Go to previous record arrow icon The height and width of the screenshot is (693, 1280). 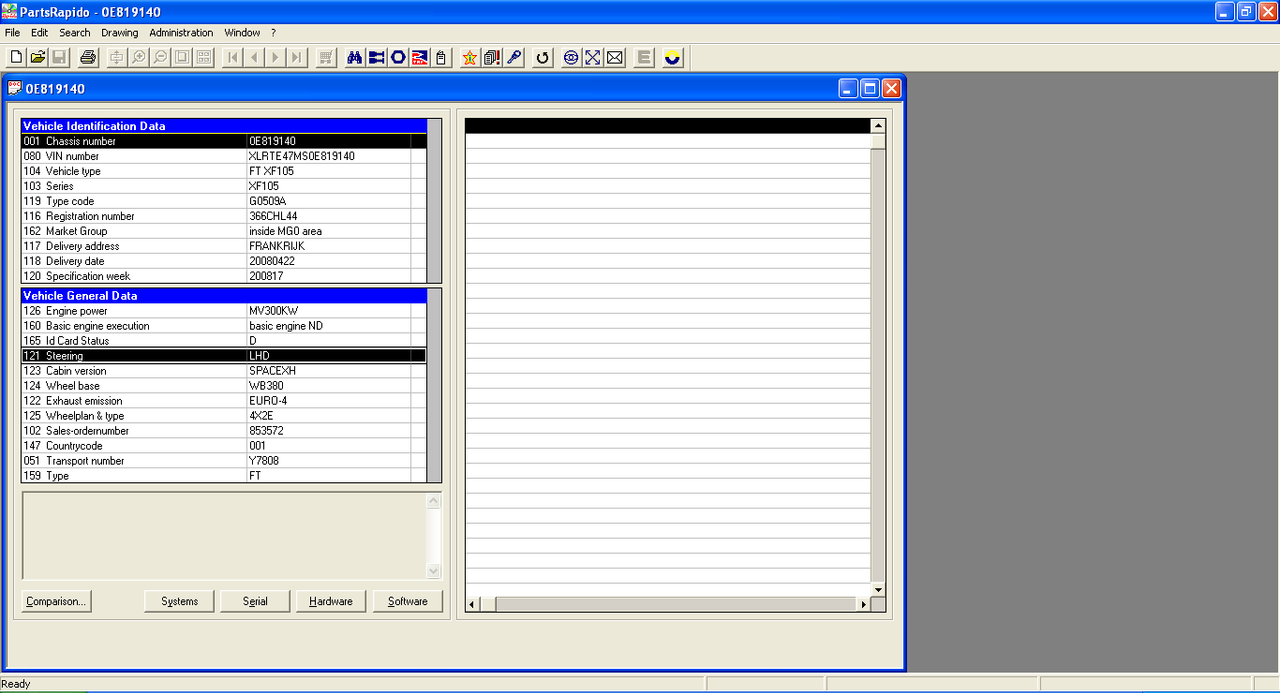tap(254, 58)
